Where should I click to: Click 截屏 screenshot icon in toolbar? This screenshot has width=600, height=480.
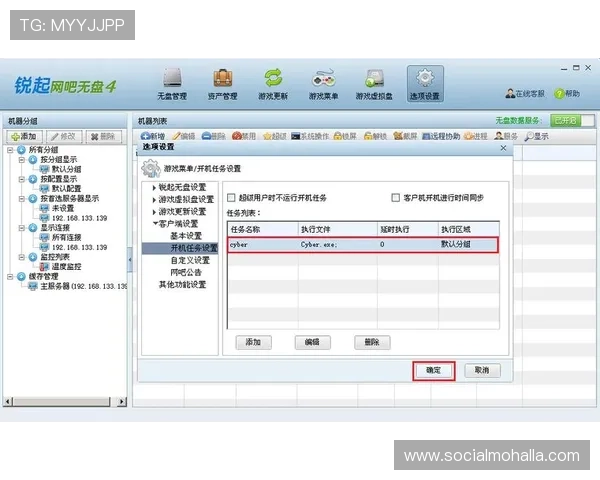click(405, 136)
